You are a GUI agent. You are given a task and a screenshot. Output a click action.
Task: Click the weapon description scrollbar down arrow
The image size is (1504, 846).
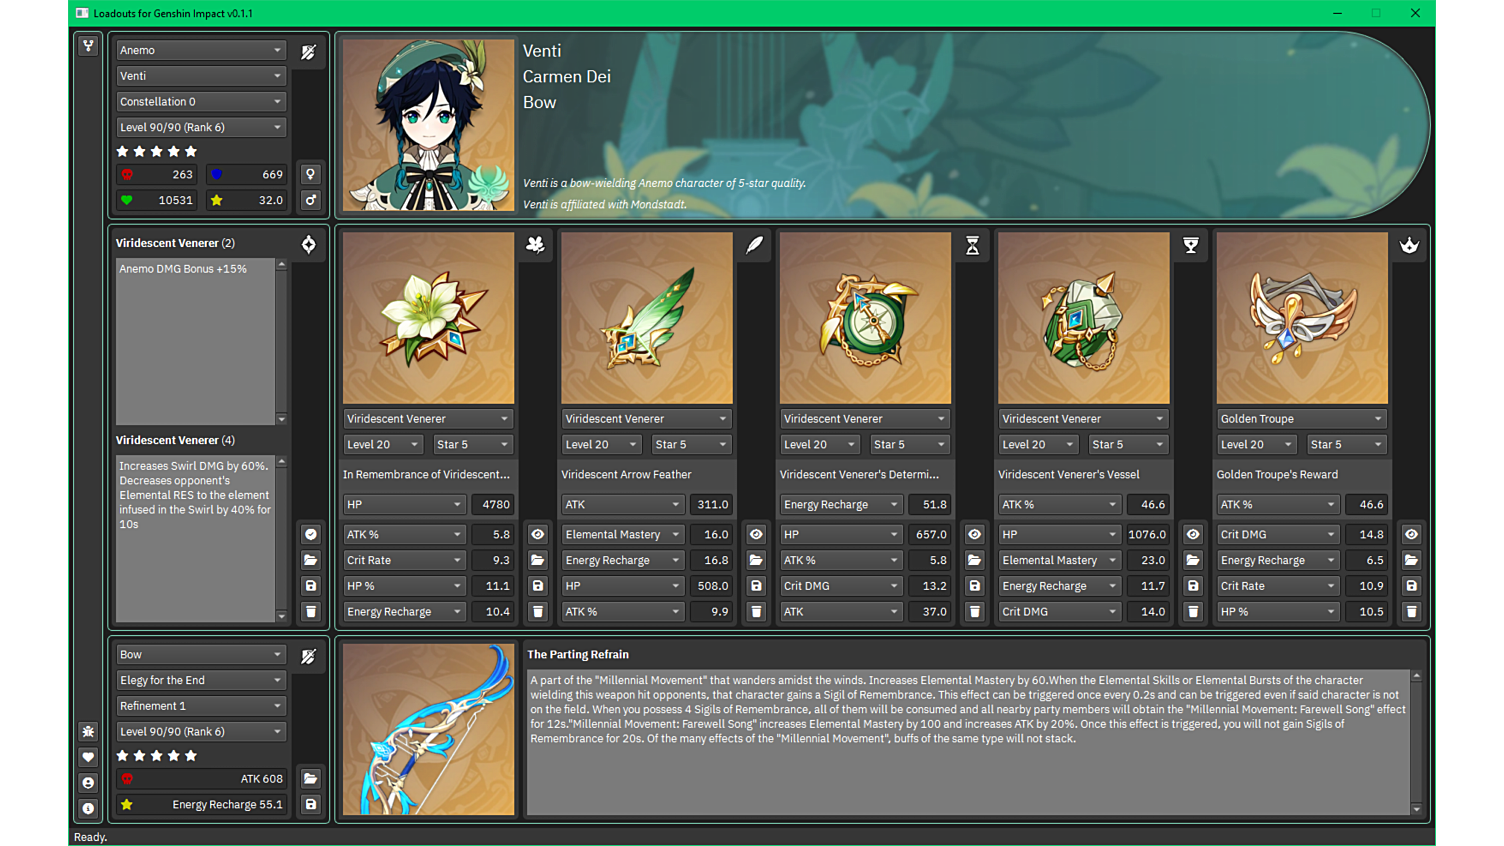[1416, 809]
